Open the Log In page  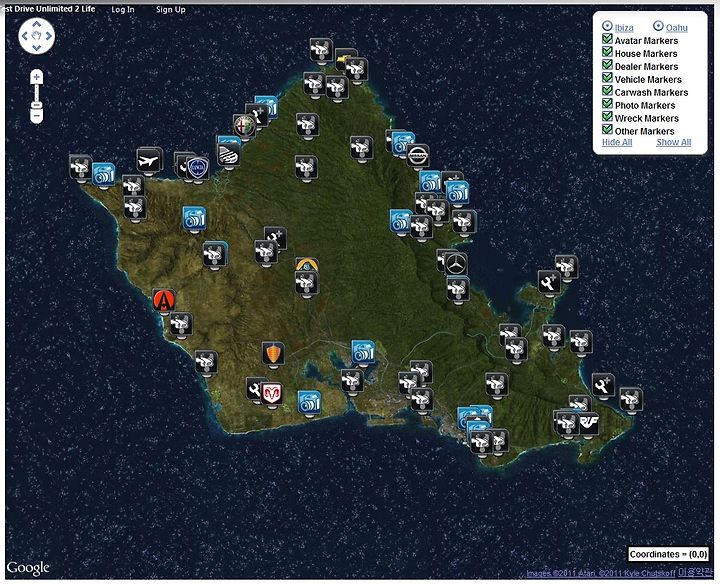pyautogui.click(x=123, y=9)
